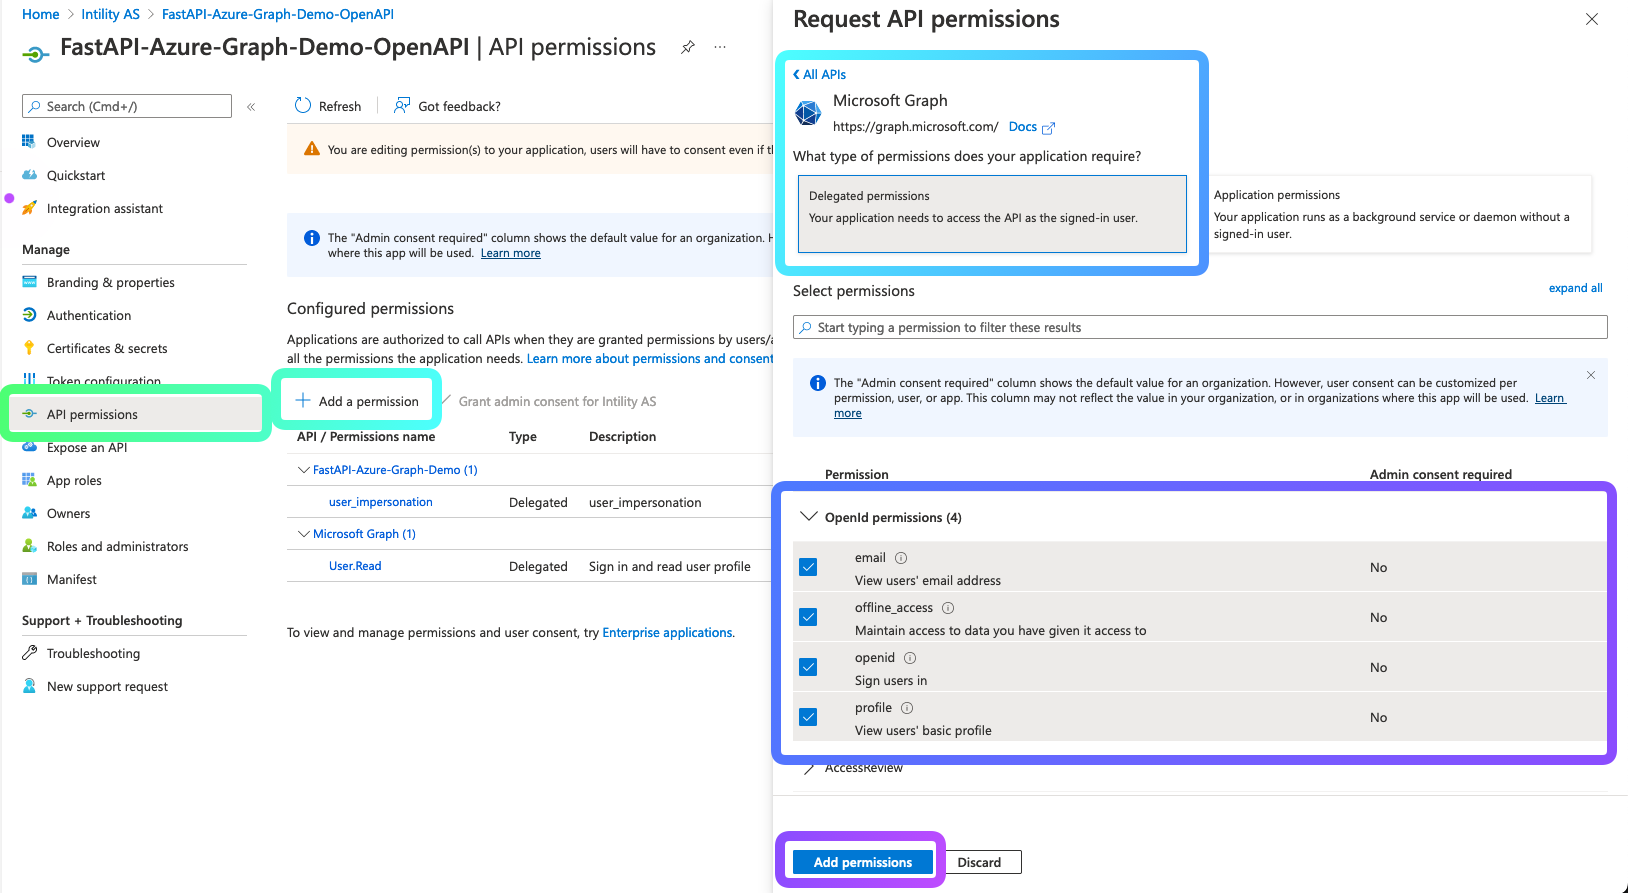The height and width of the screenshot is (893, 1628).
Task: Dismiss the admin consent info banner
Action: pos(1591,375)
